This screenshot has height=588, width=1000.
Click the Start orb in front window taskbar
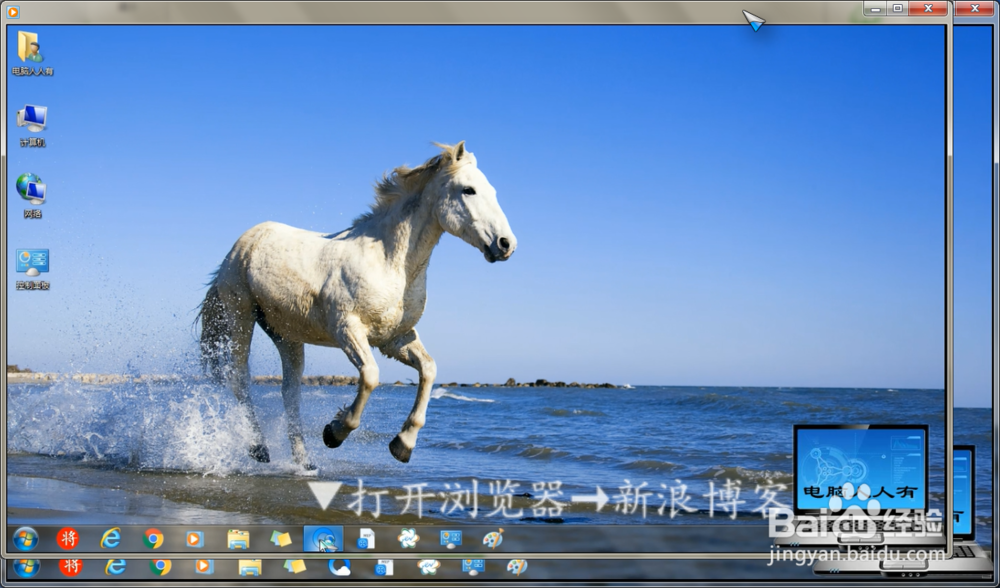[x=26, y=540]
